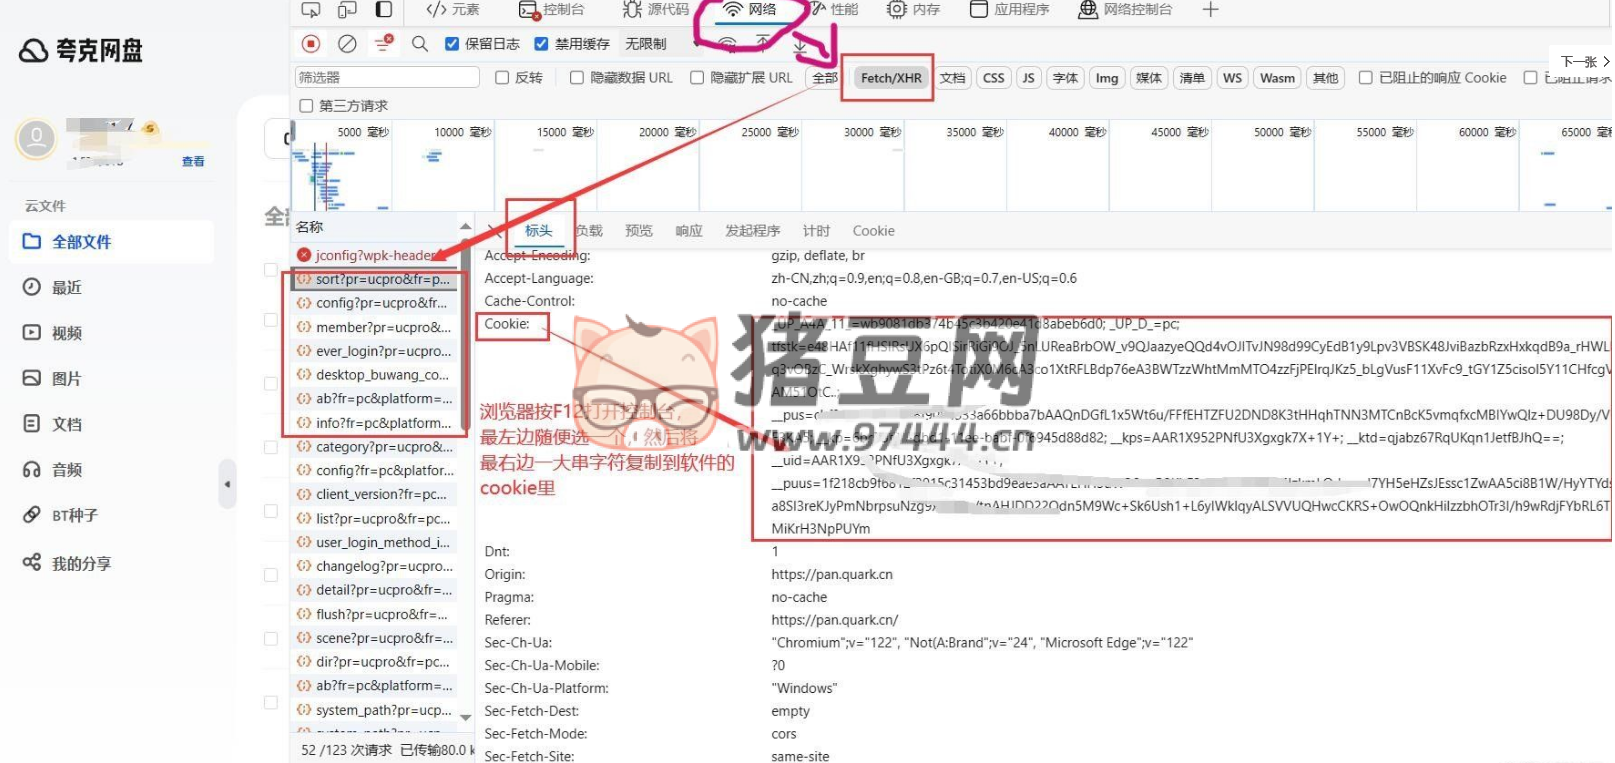This screenshot has height=763, width=1615.
Task: Switch to the 源代码 tab
Action: 656,9
